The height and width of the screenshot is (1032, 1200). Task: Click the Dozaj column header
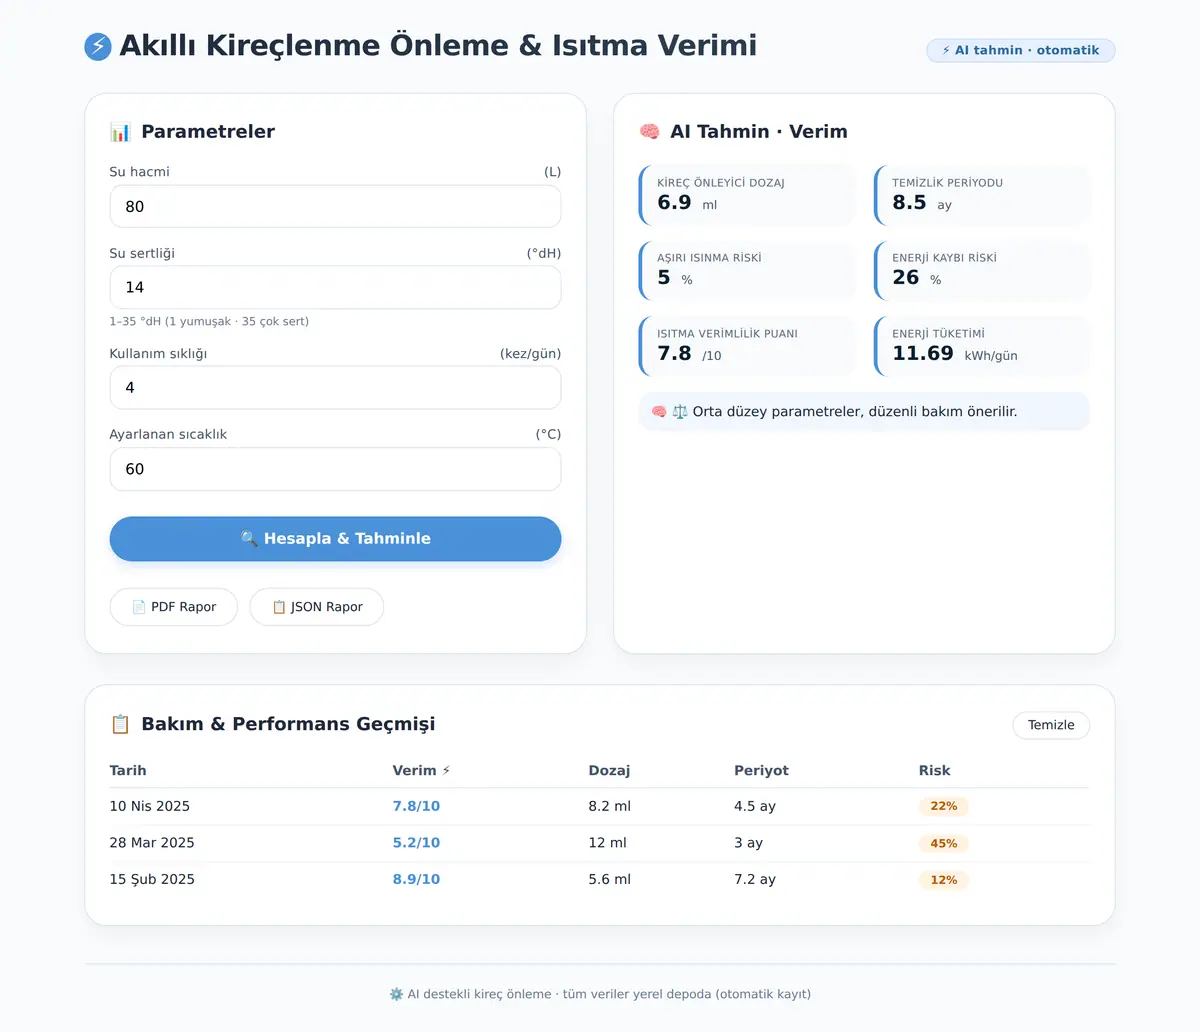(609, 770)
